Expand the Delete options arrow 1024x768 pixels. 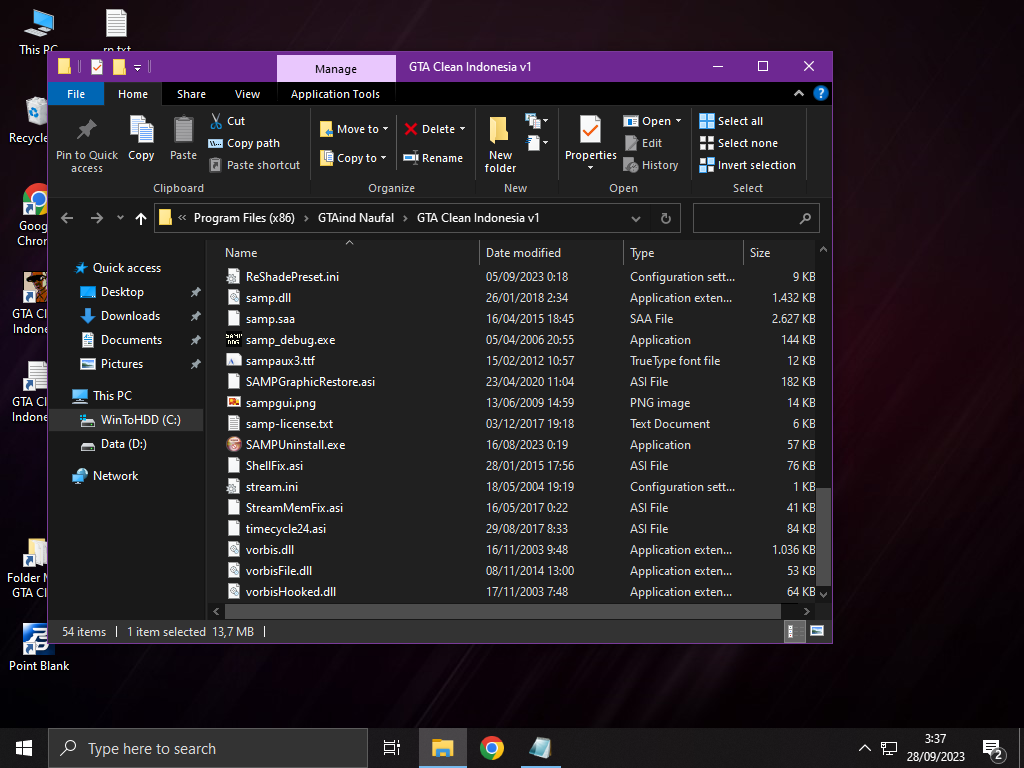pos(462,129)
